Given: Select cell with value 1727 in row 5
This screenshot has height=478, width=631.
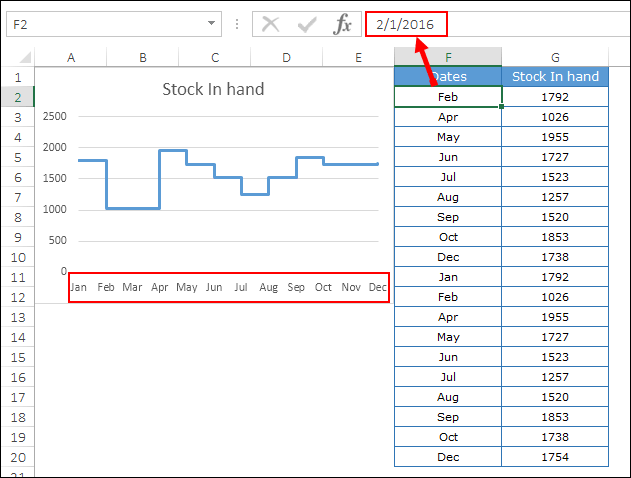Looking at the screenshot, I should [555, 157].
